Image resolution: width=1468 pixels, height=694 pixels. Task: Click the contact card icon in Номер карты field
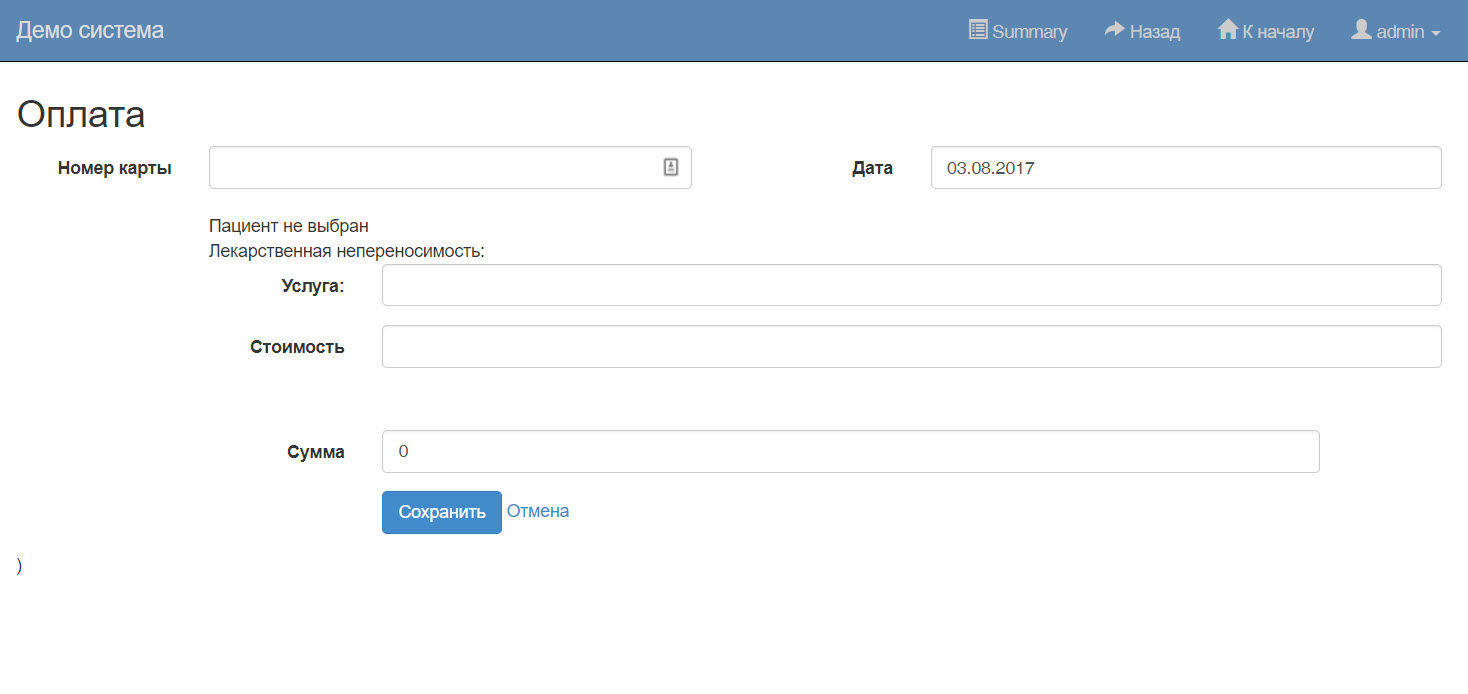(x=671, y=168)
